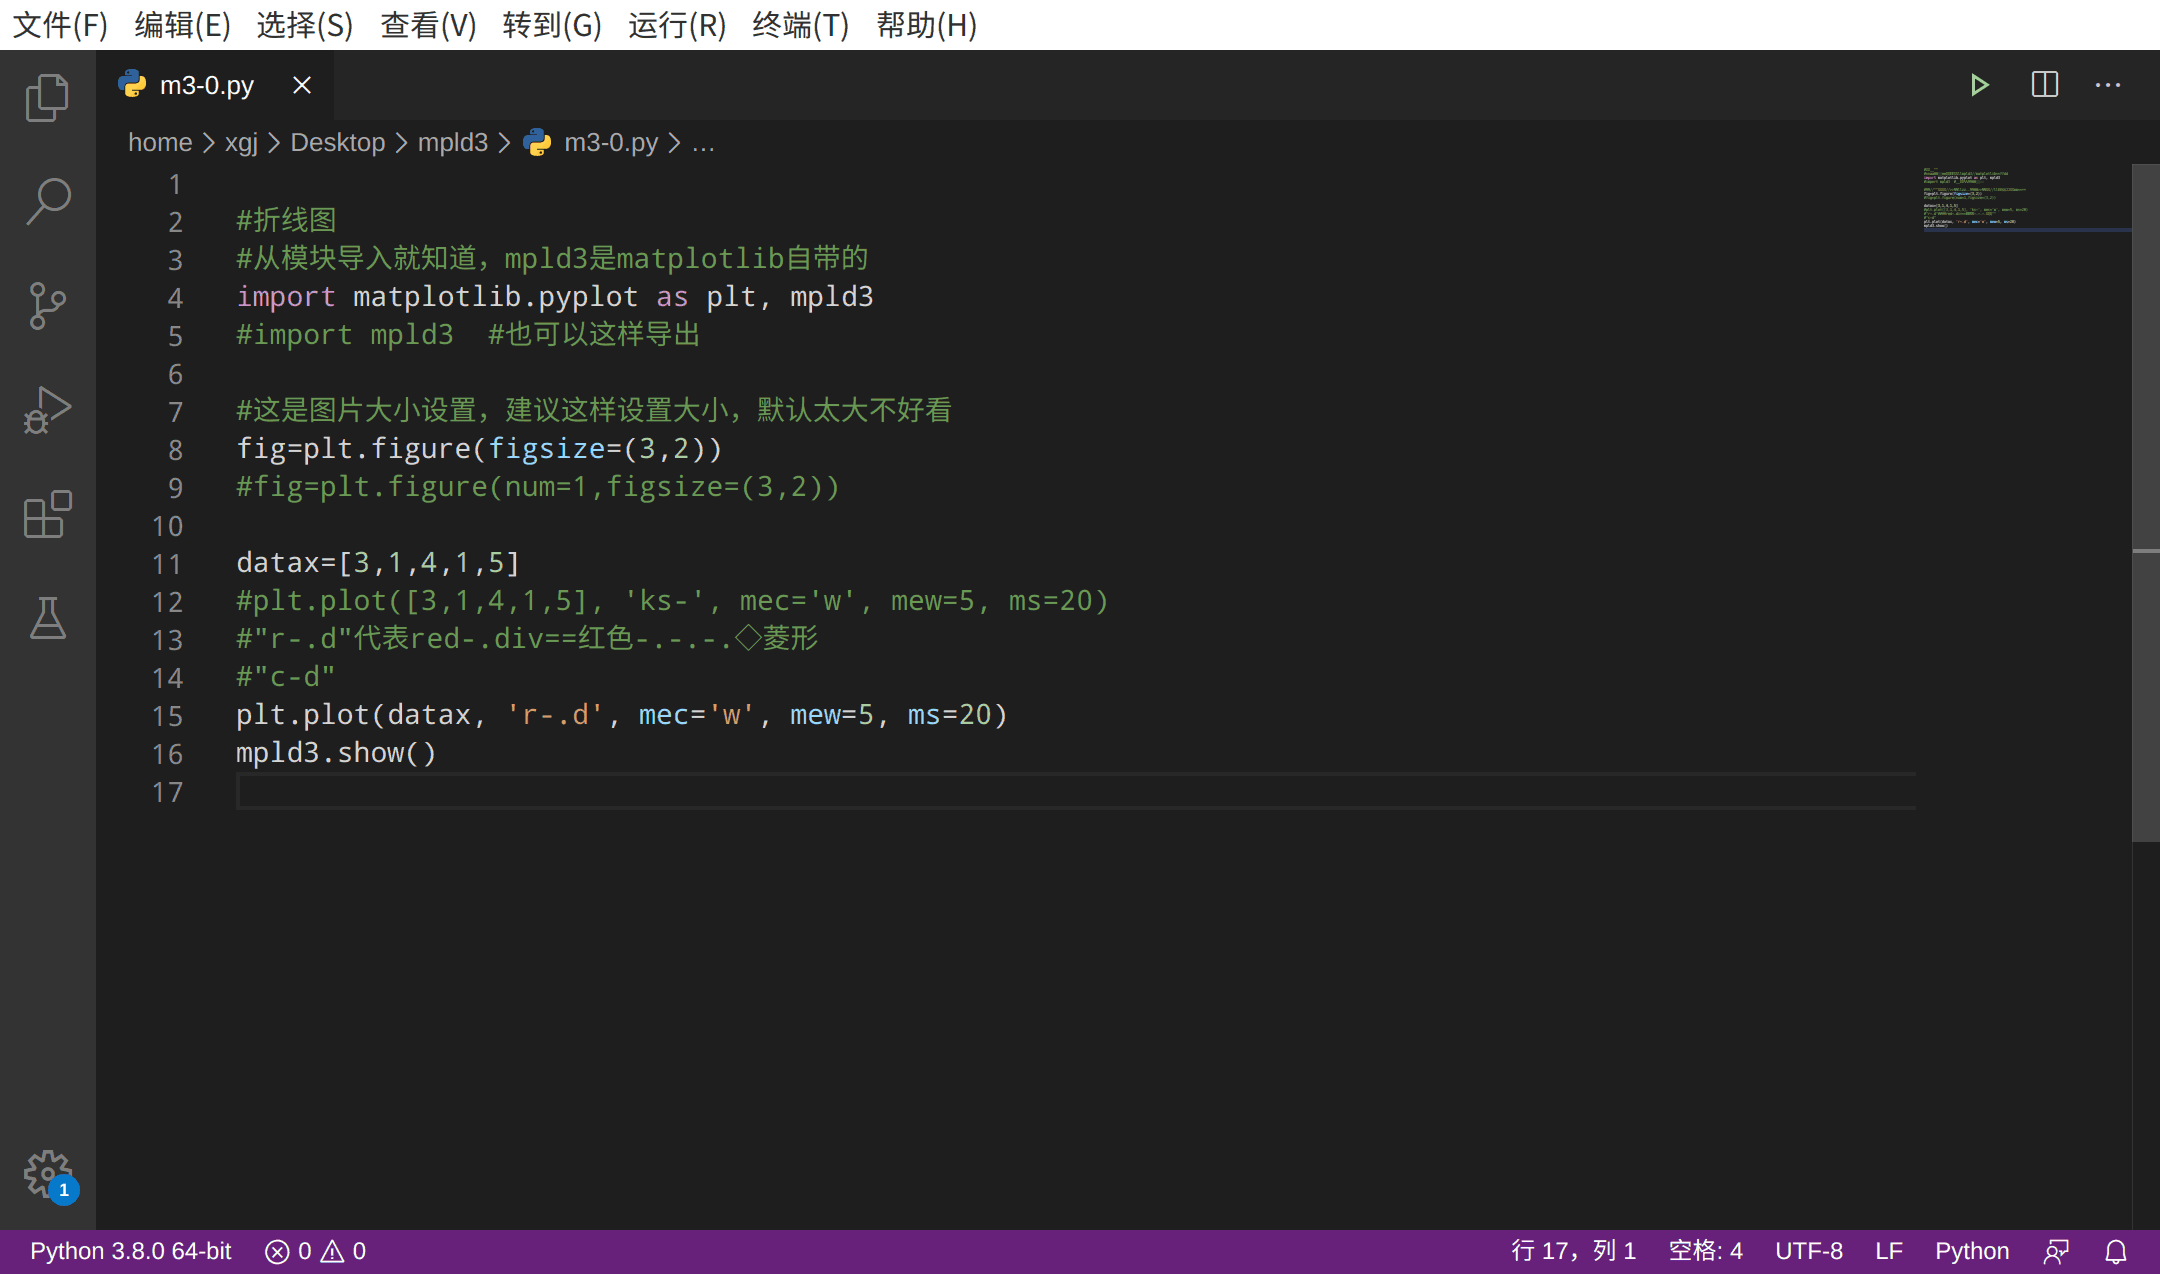Open the Testing flask panel
Viewport: 2160px width, 1274px height.
(x=47, y=619)
